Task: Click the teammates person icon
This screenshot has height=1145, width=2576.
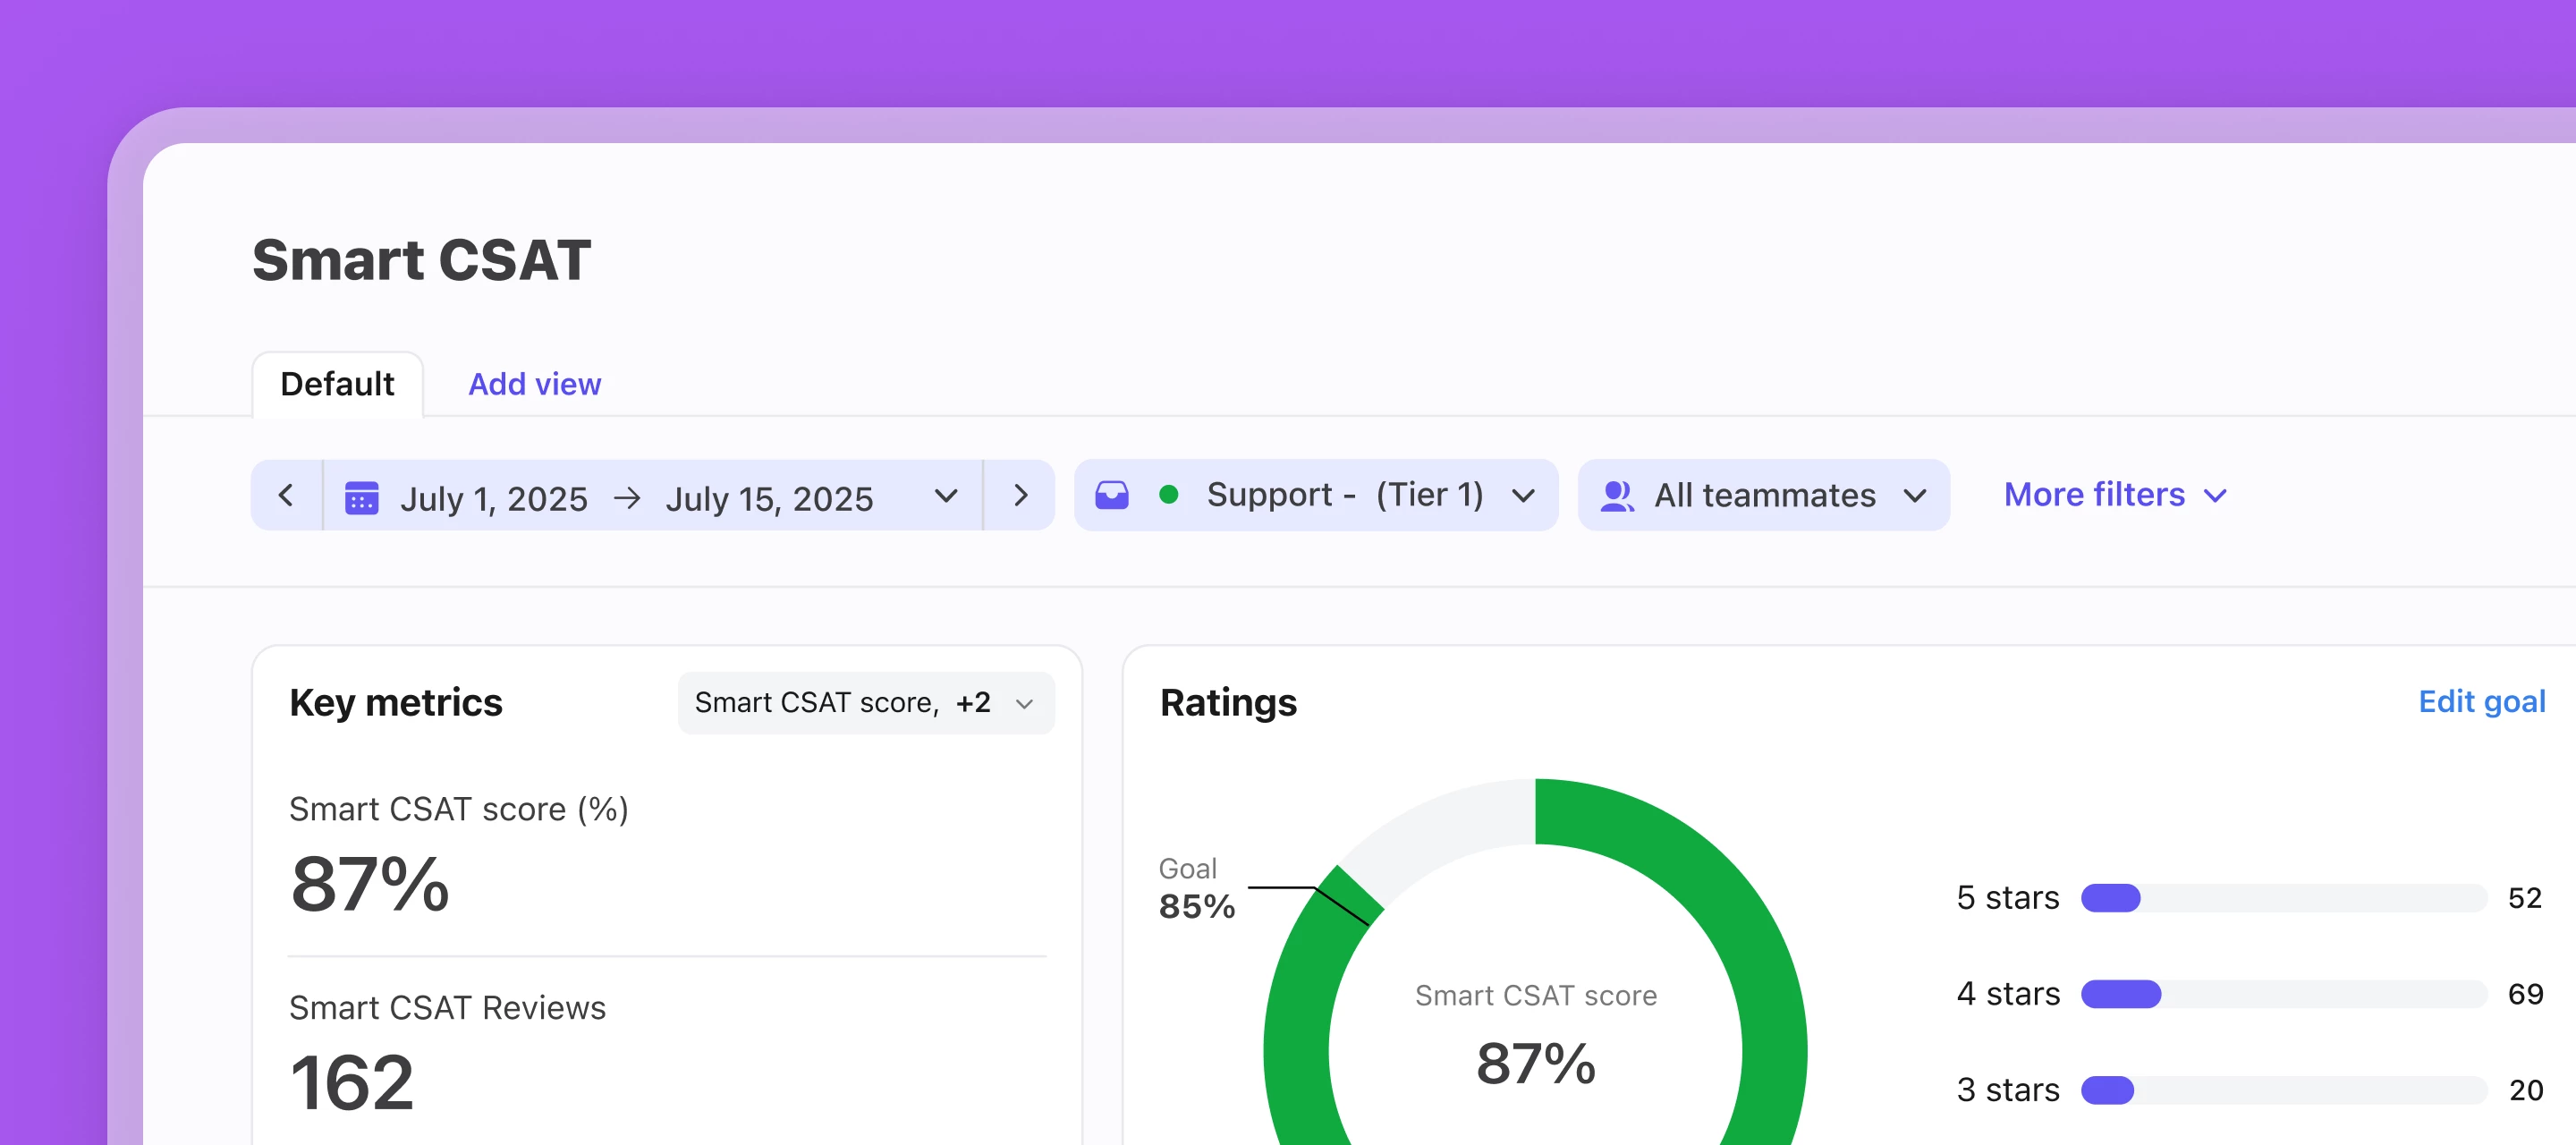Action: (x=1616, y=496)
